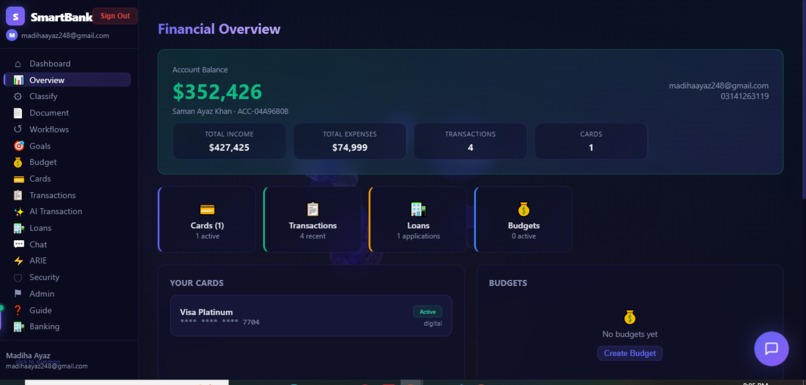Viewport: 806px width, 385px height.
Task: Click the page vertical scrollbar thumb
Action: pos(803,99)
